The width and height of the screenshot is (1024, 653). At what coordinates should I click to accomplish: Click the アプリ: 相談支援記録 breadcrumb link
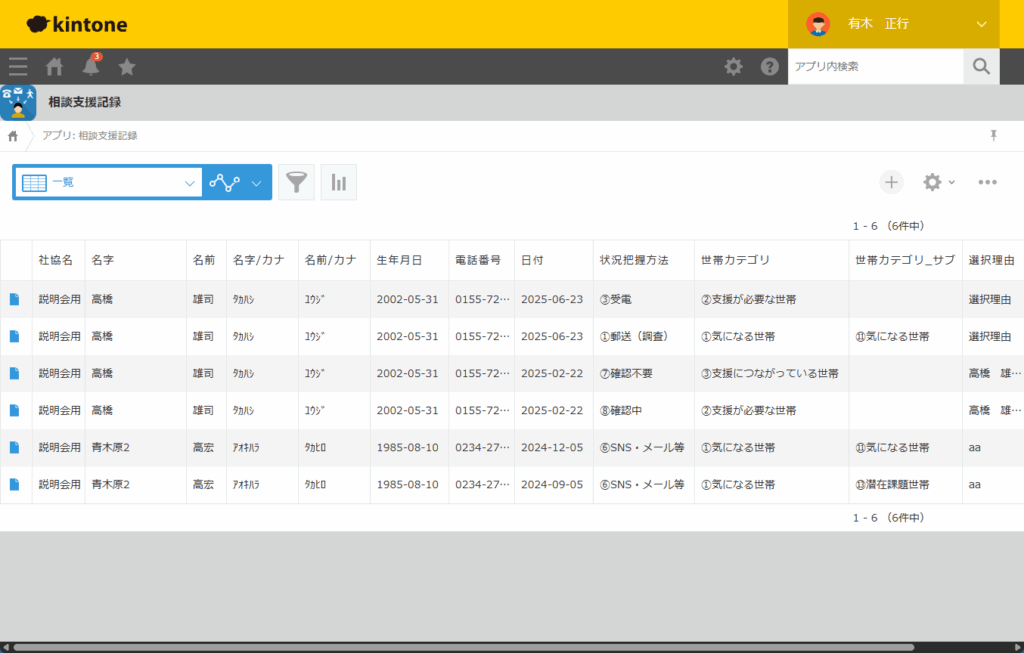click(89, 135)
